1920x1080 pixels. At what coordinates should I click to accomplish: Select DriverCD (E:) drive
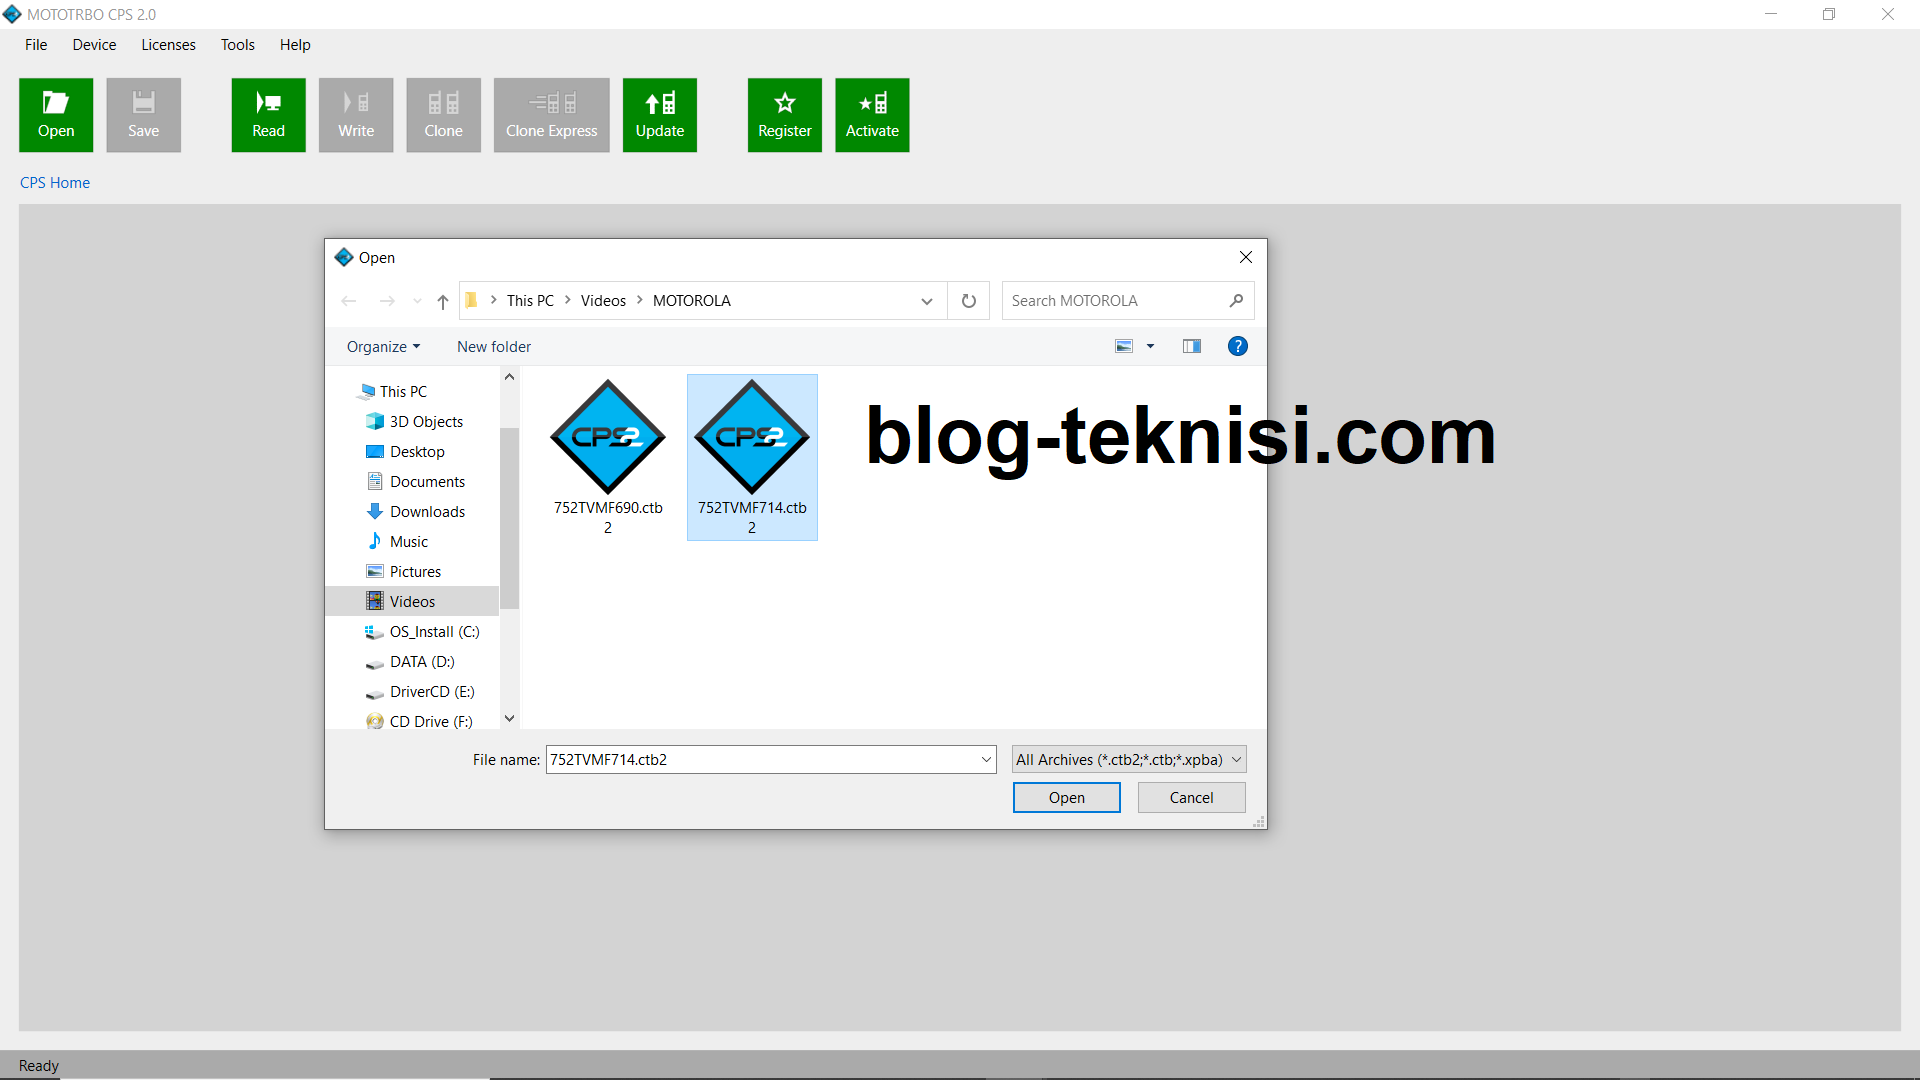point(432,691)
